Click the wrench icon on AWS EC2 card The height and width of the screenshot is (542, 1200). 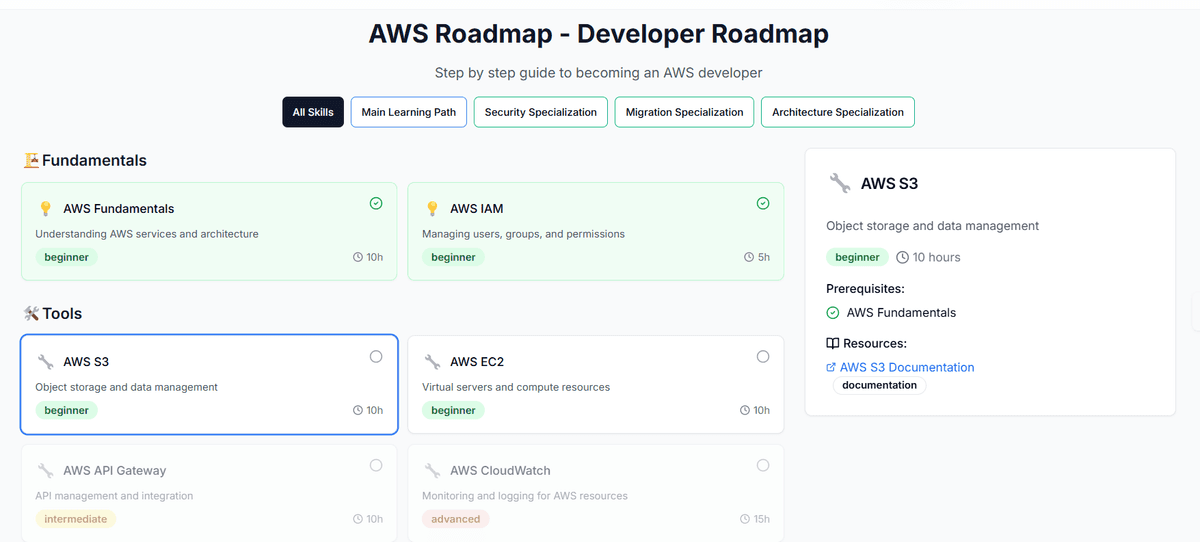tap(432, 362)
